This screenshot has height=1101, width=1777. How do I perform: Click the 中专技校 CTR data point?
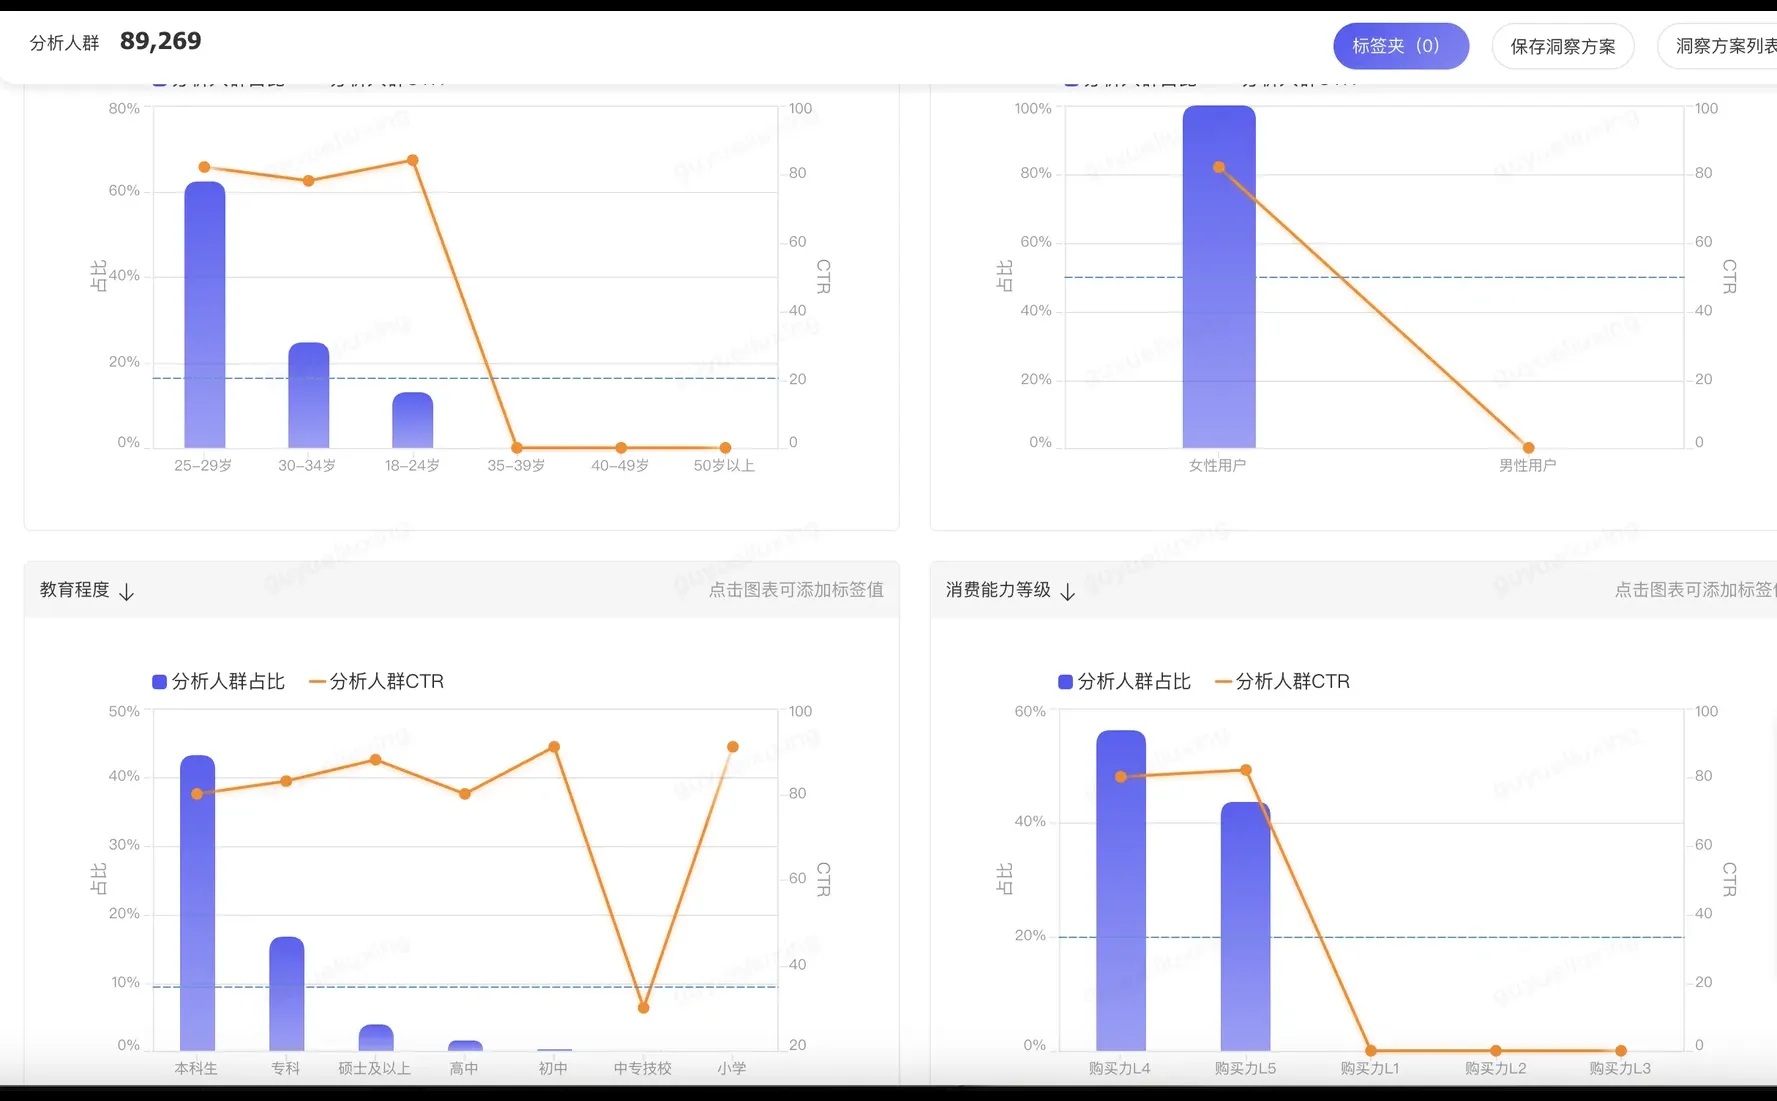(643, 1008)
